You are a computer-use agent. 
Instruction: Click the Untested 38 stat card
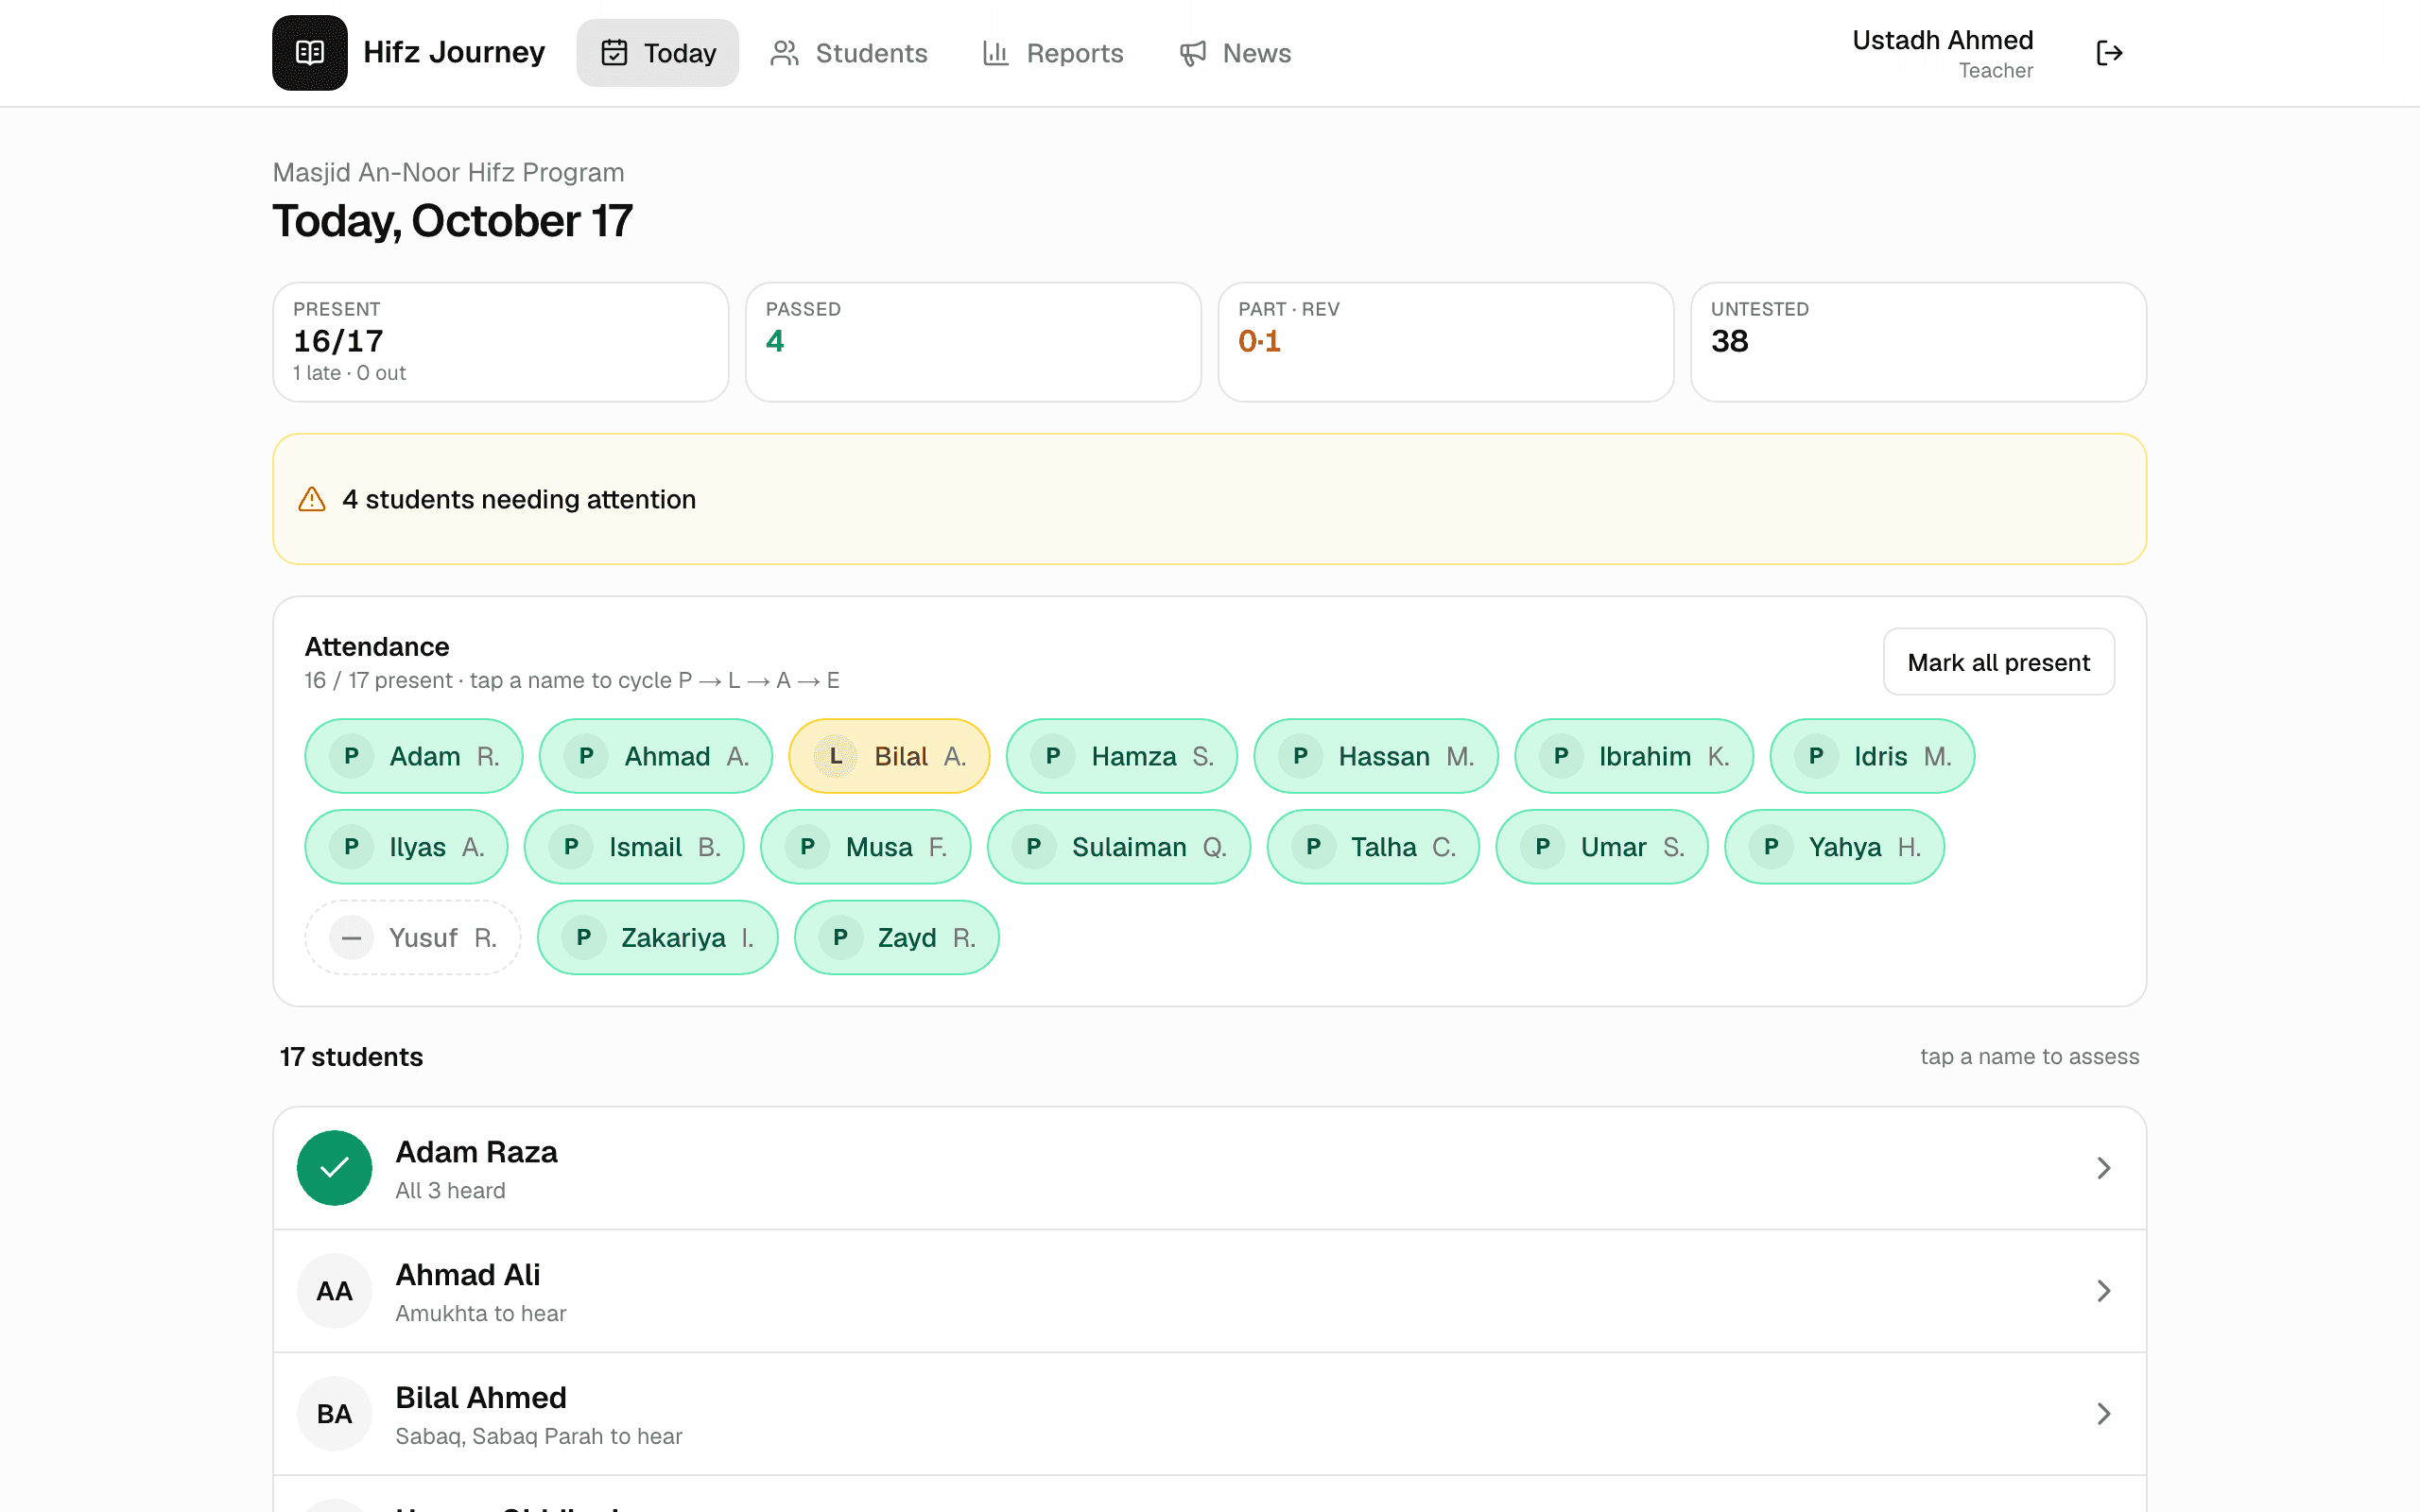[x=1918, y=342]
